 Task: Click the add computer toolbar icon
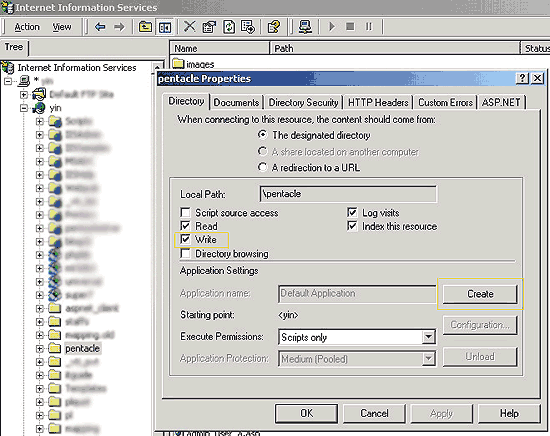tap(305, 27)
